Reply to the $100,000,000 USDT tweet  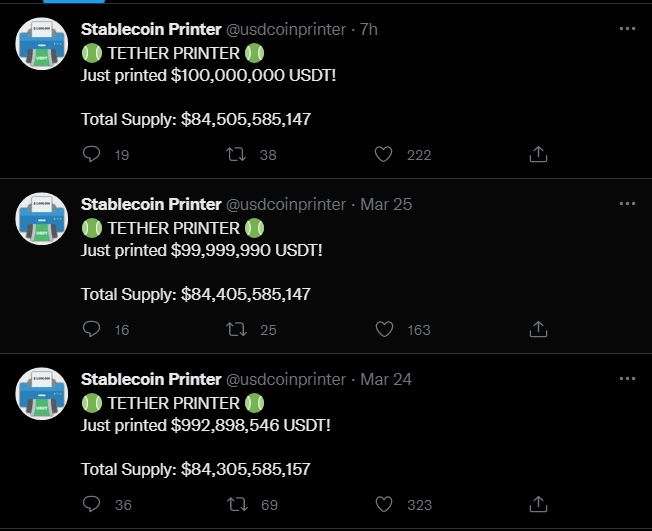point(91,154)
